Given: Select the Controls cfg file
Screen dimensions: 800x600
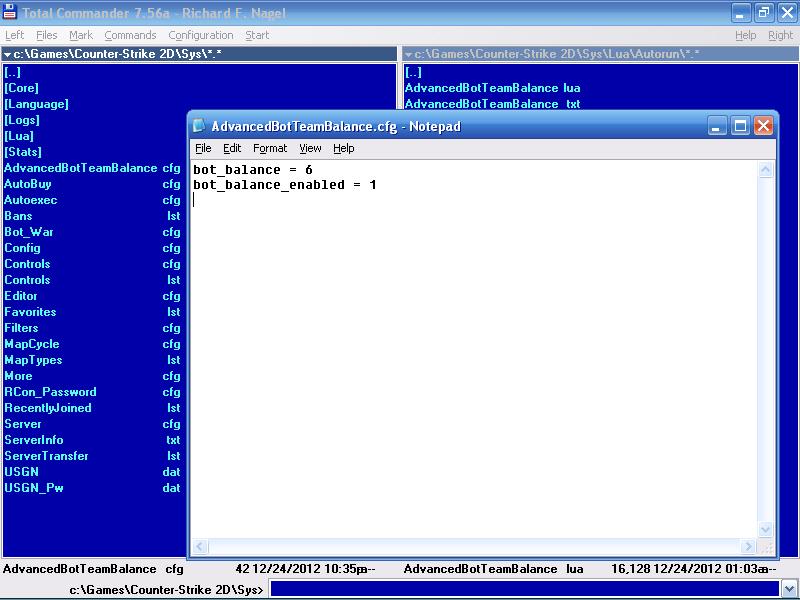Looking at the screenshot, I should point(92,264).
